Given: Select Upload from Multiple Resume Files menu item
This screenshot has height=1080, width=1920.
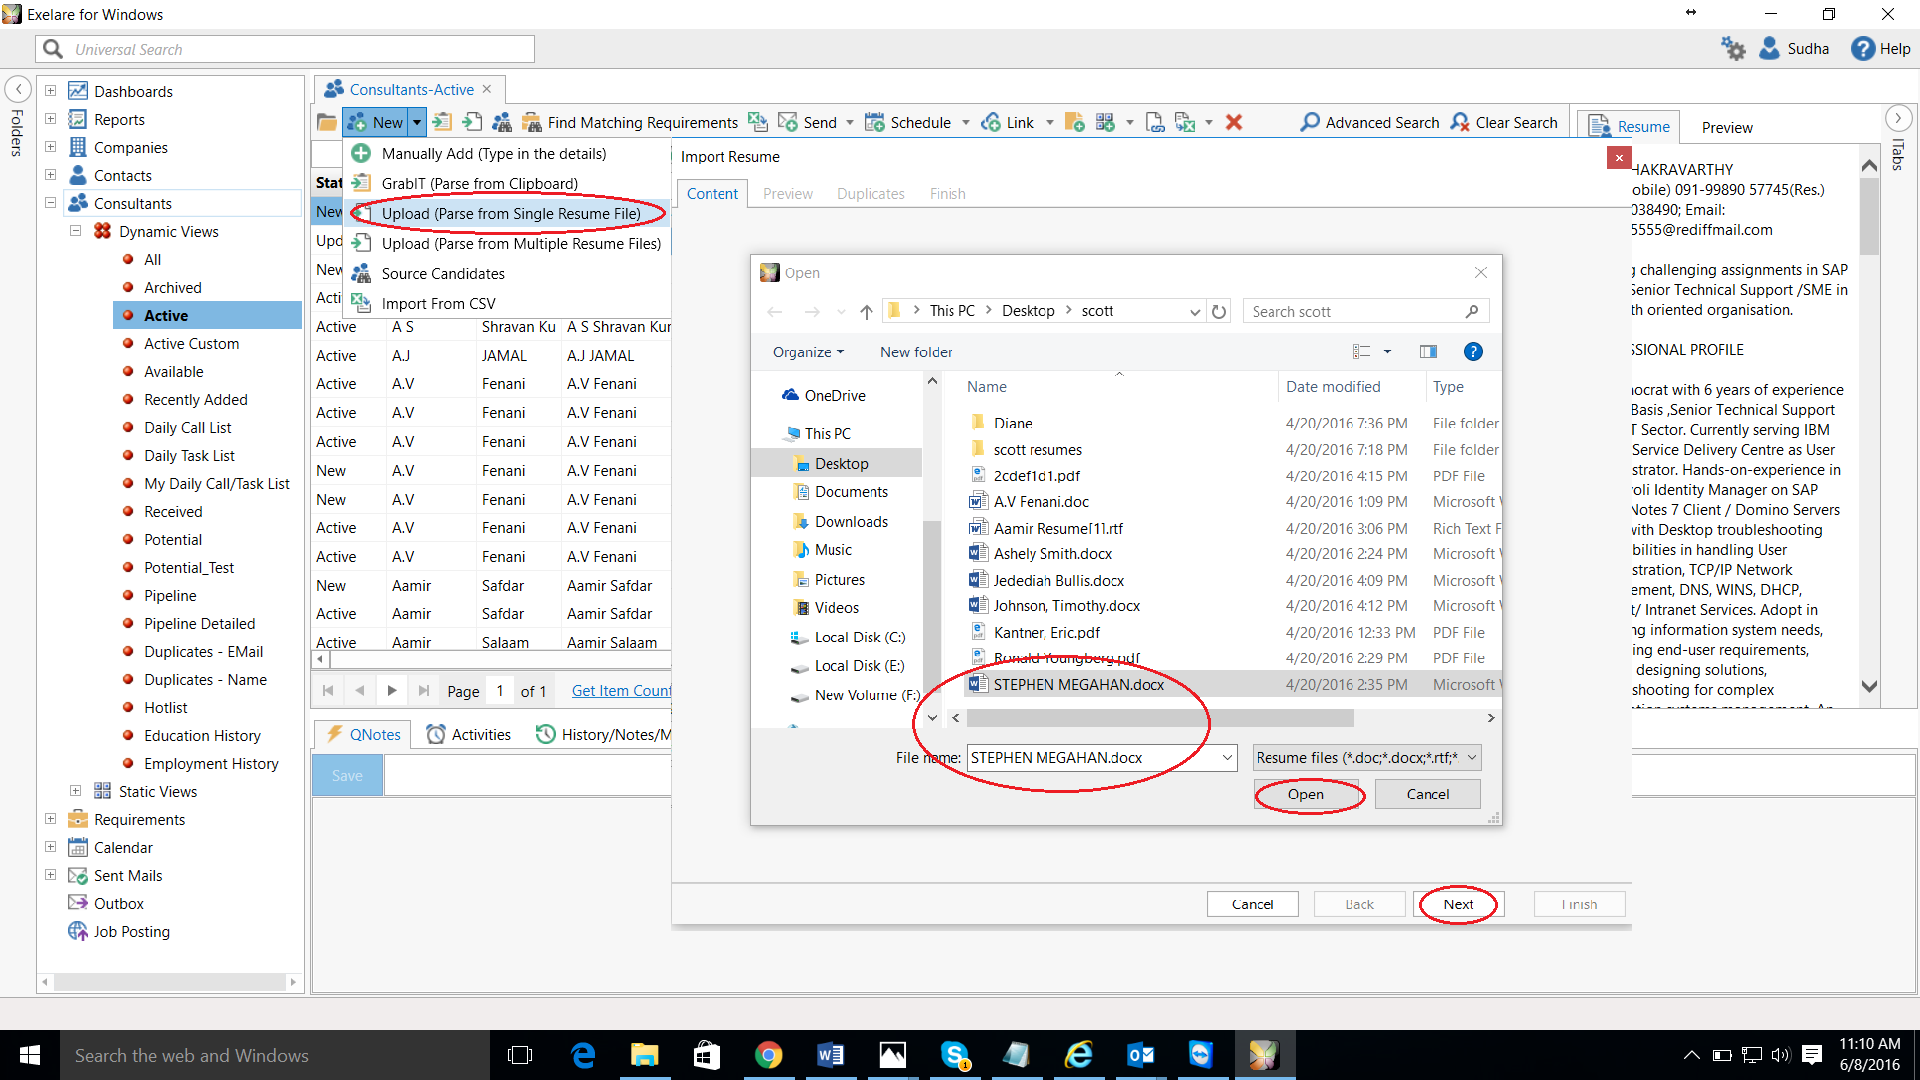Looking at the screenshot, I should [508, 243].
